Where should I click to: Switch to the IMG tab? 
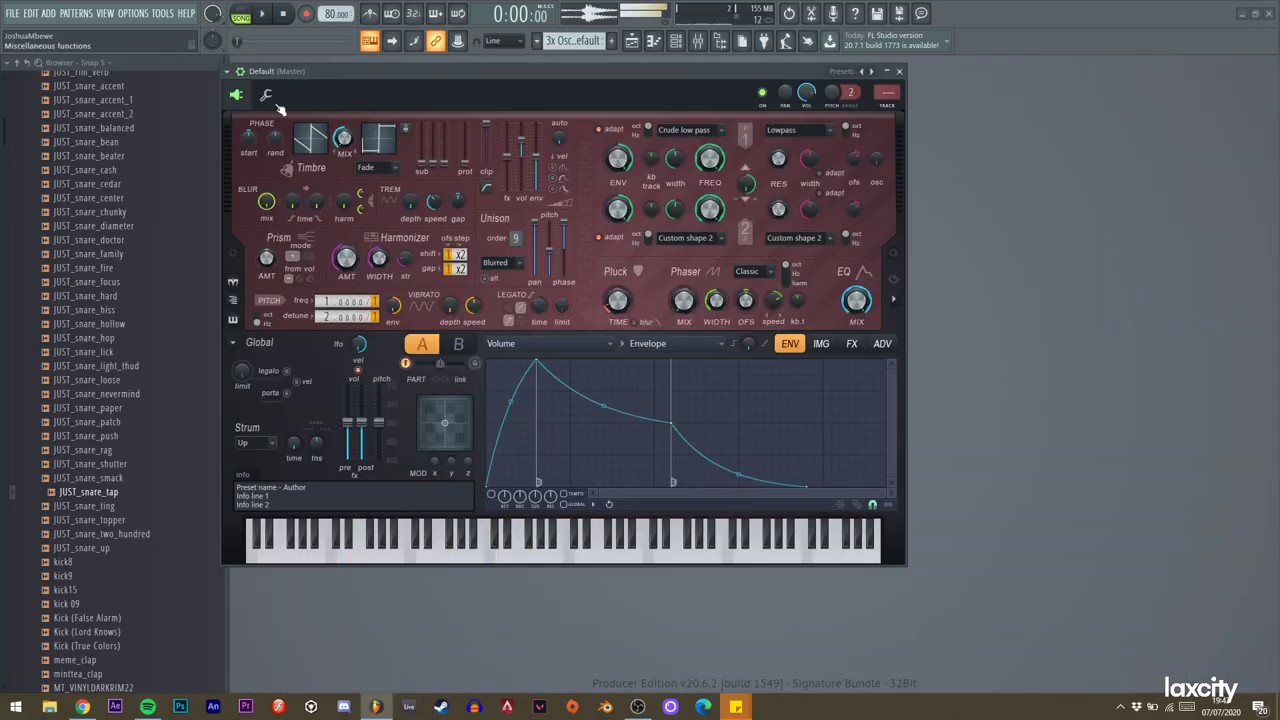(821, 344)
